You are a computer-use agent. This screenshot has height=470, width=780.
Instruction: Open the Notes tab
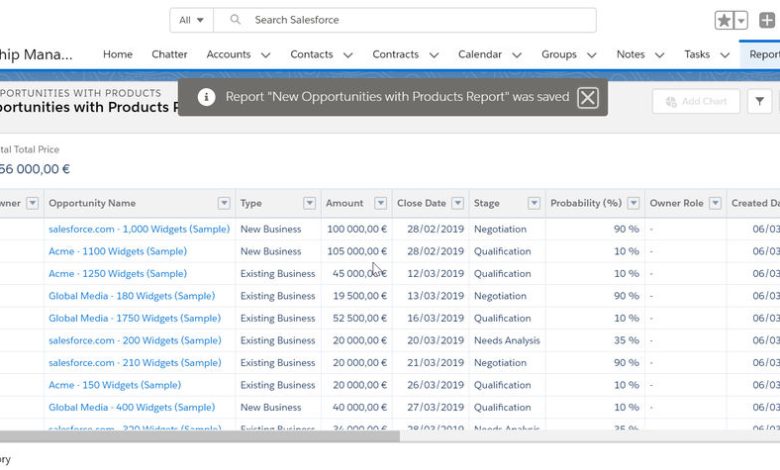630,54
